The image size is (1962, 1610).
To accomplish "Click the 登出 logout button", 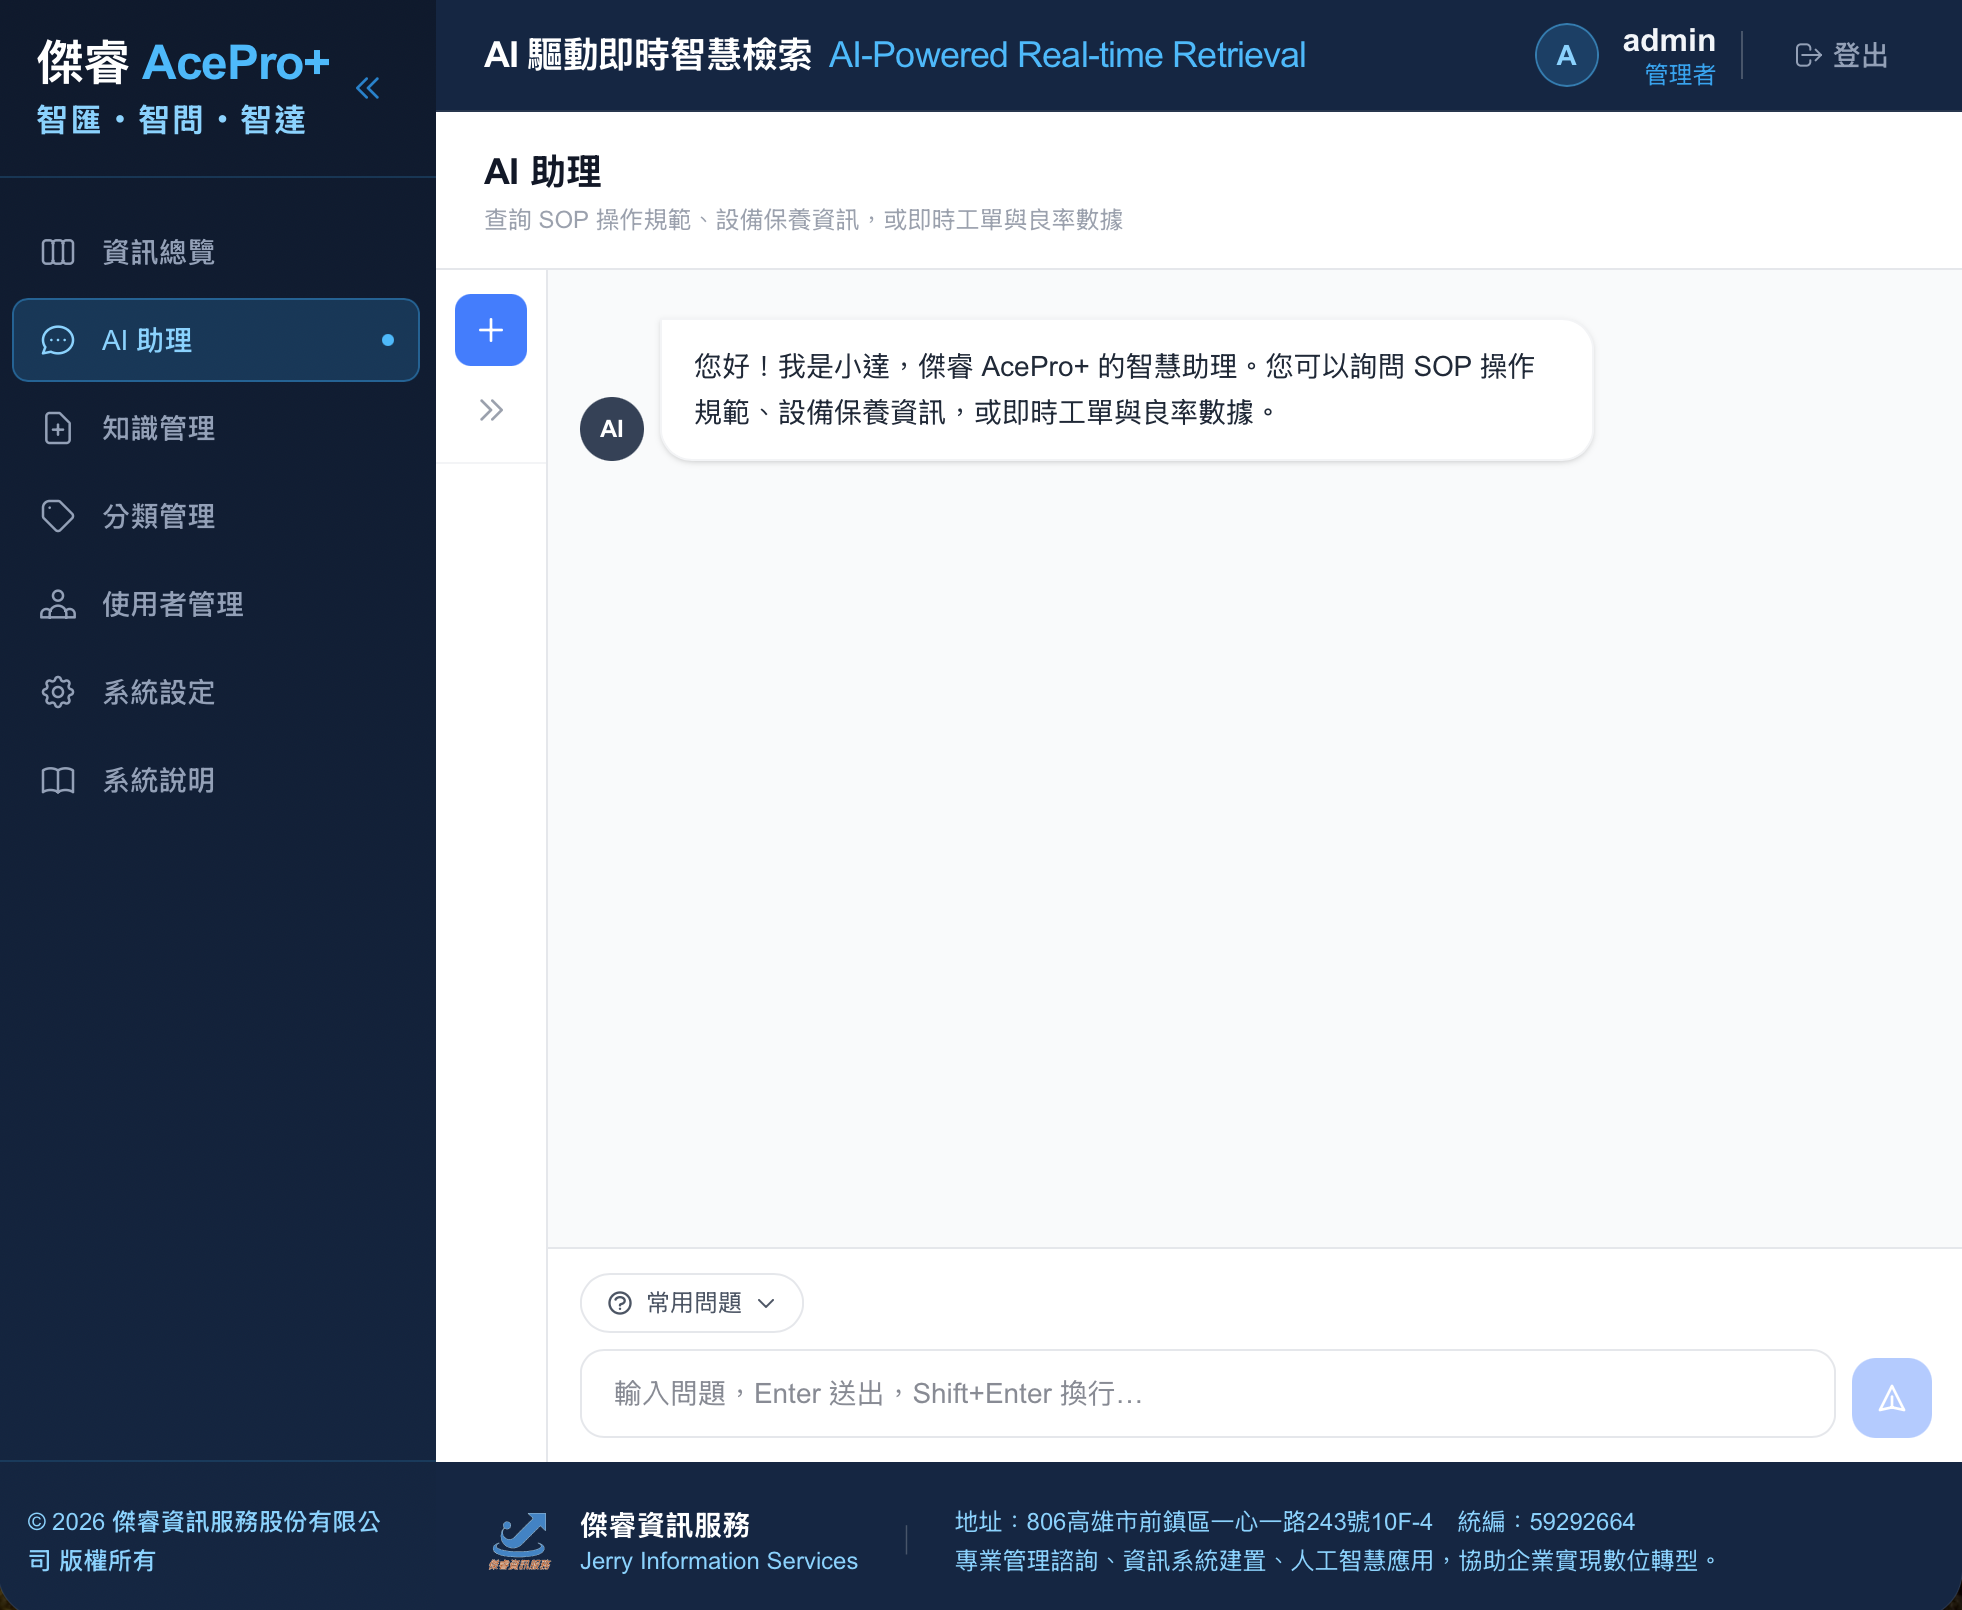I will (x=1842, y=55).
